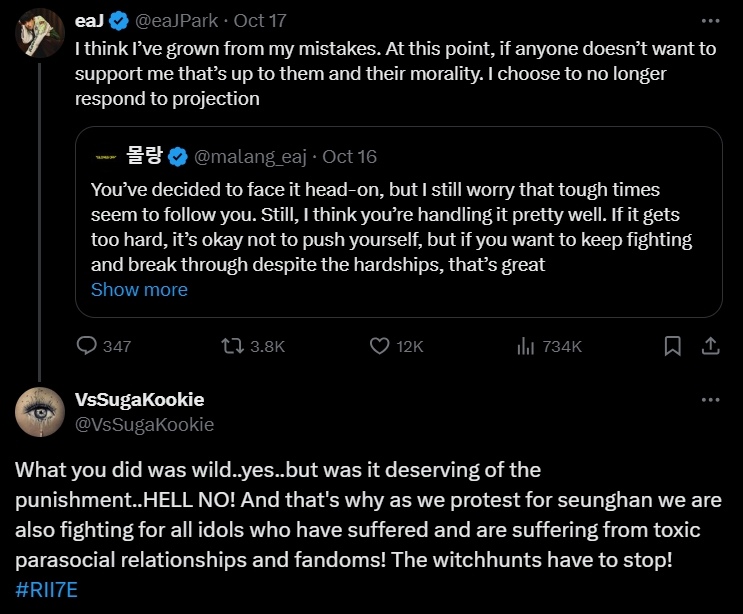Click the share icon on eaJ's tweet
The width and height of the screenshot is (743, 614).
click(710, 346)
